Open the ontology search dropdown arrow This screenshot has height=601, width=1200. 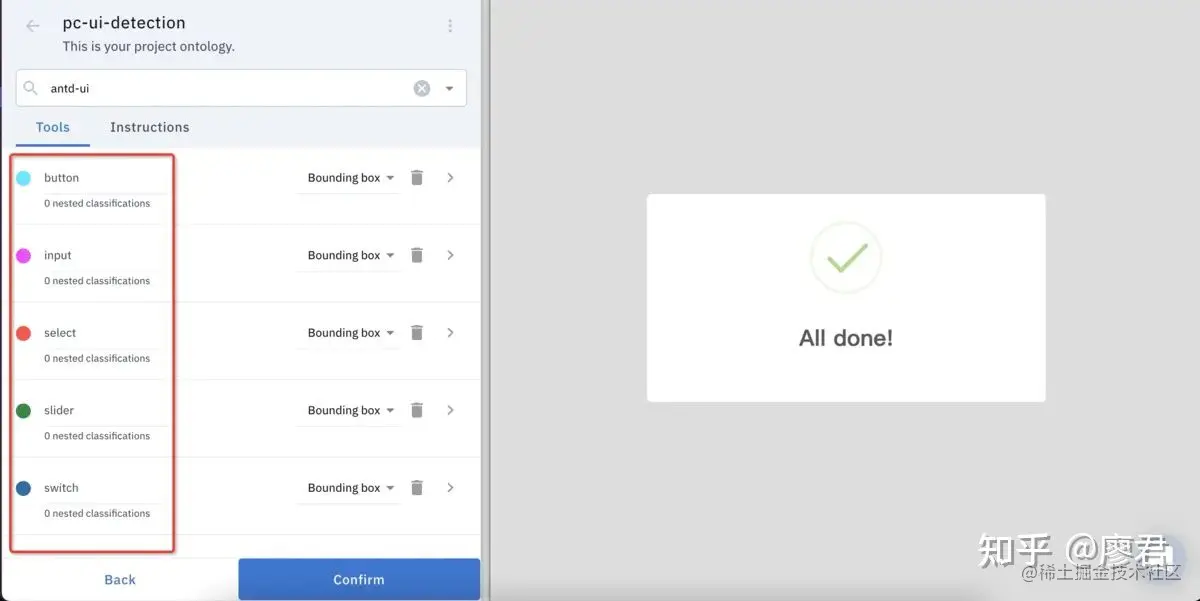449,88
